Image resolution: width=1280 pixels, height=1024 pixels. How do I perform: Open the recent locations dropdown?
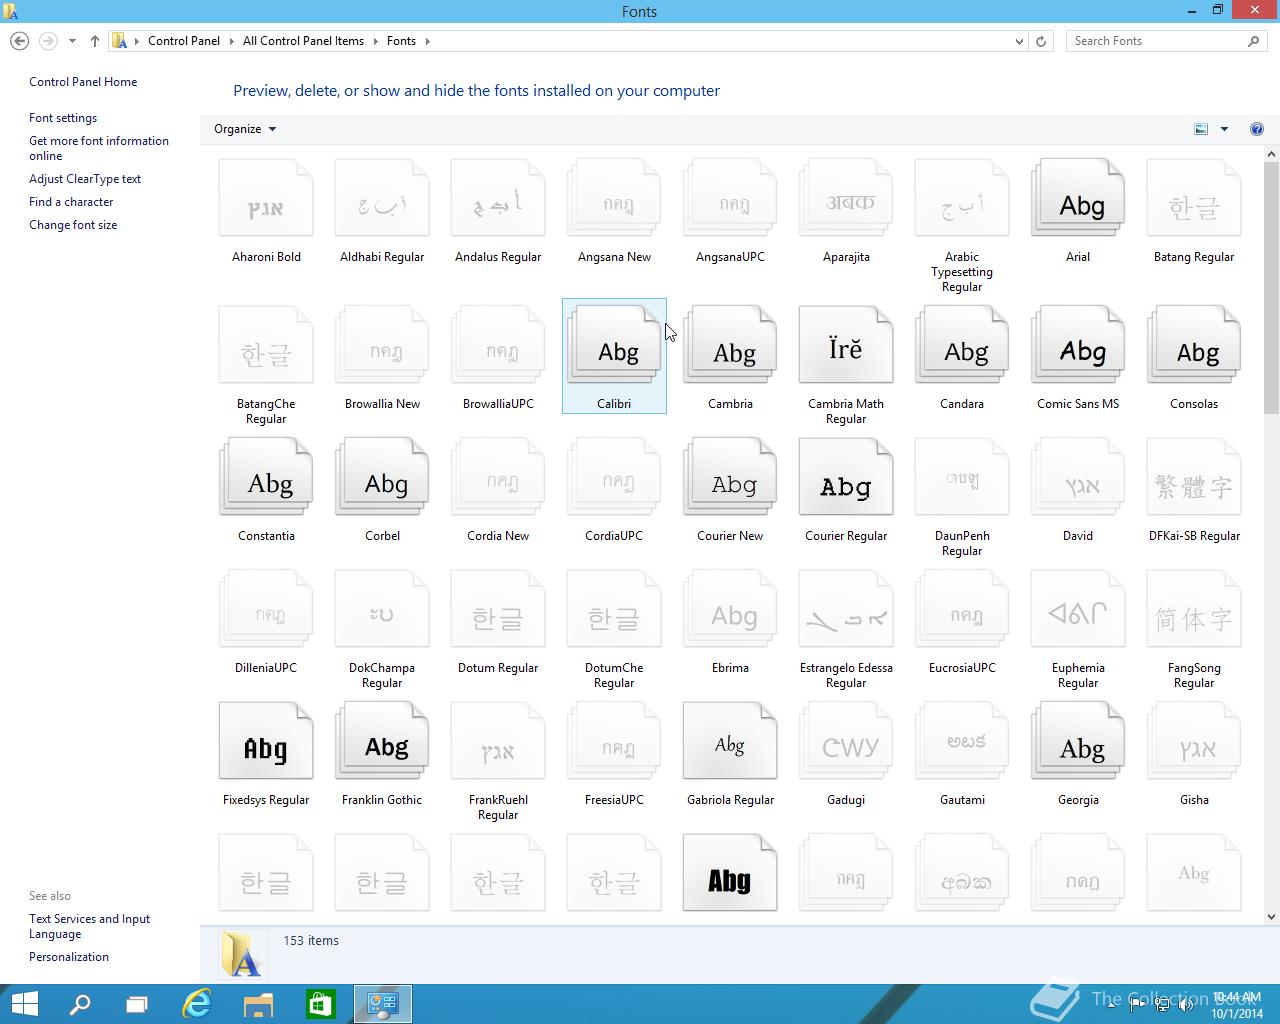click(72, 41)
